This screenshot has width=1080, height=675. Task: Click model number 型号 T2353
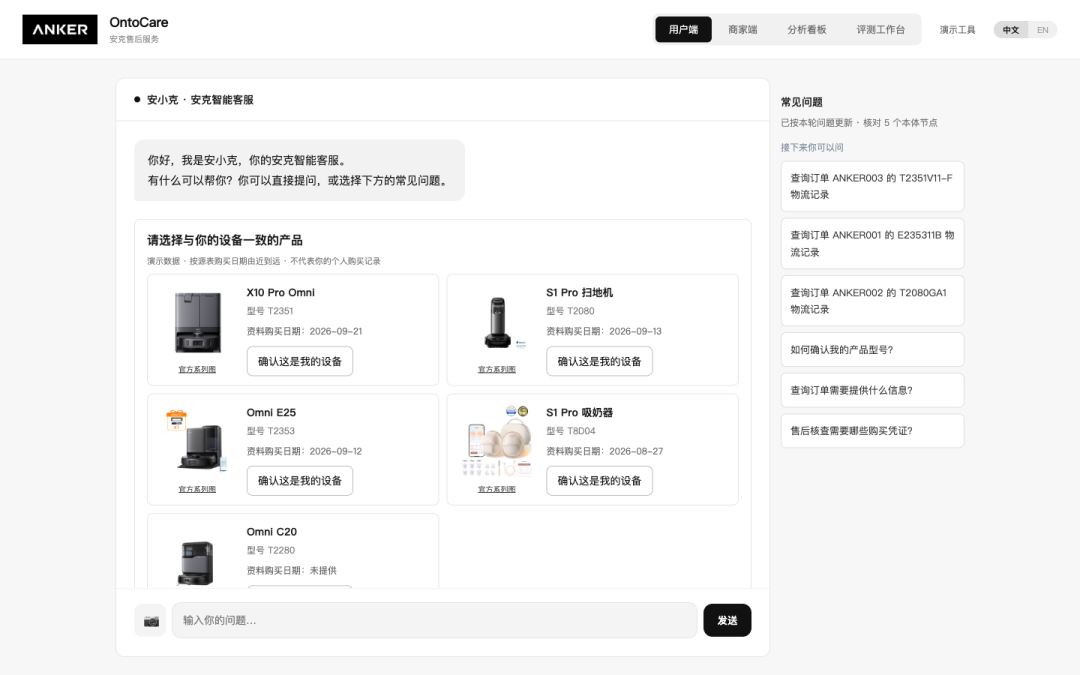click(271, 431)
